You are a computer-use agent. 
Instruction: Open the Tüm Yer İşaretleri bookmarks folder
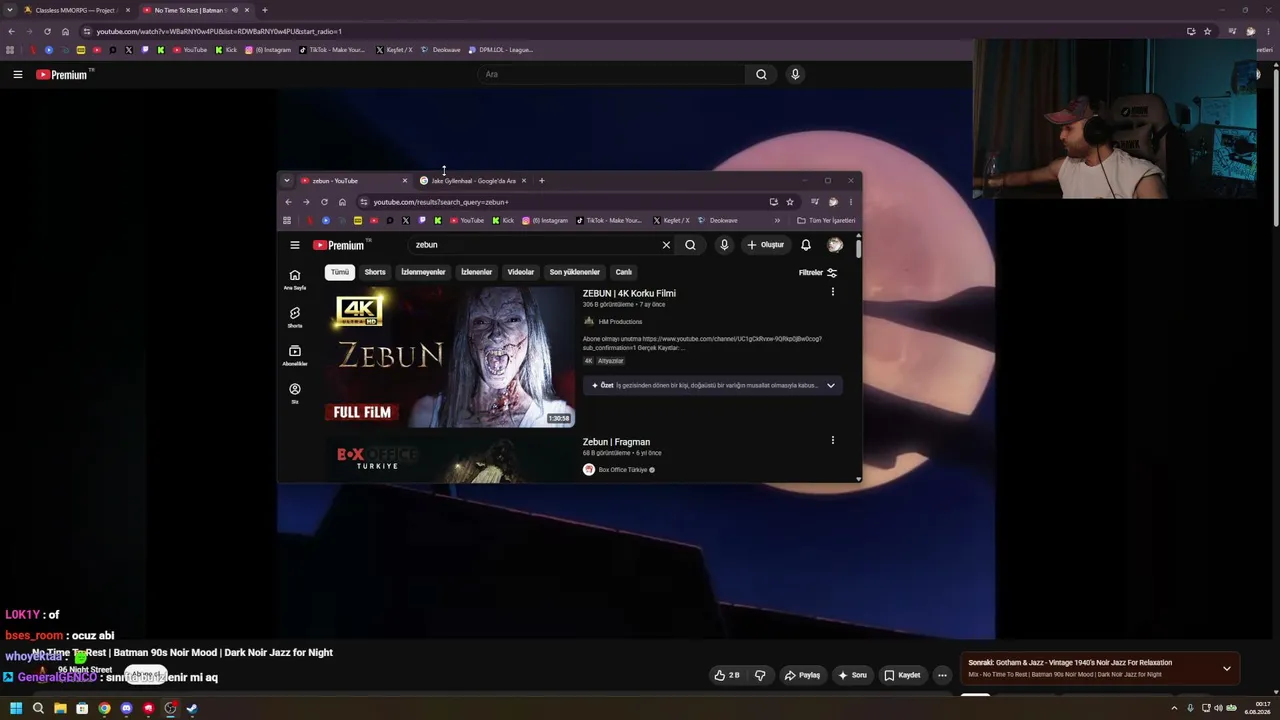[826, 221]
